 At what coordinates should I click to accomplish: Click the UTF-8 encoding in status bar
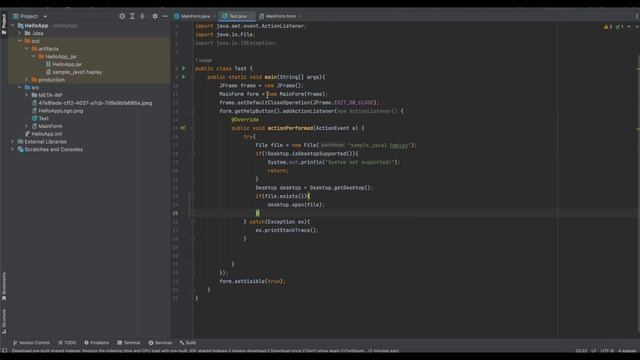[607, 351]
